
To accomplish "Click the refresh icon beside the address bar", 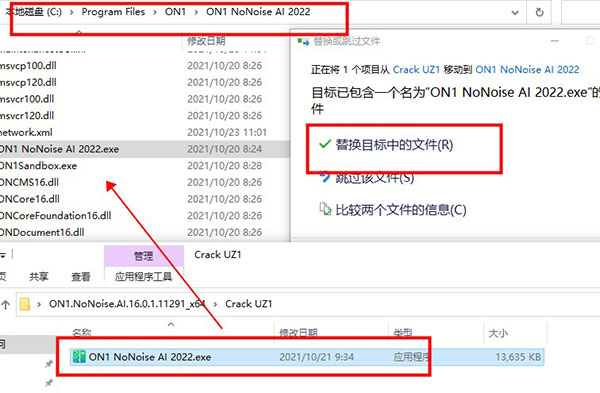I will 540,13.
